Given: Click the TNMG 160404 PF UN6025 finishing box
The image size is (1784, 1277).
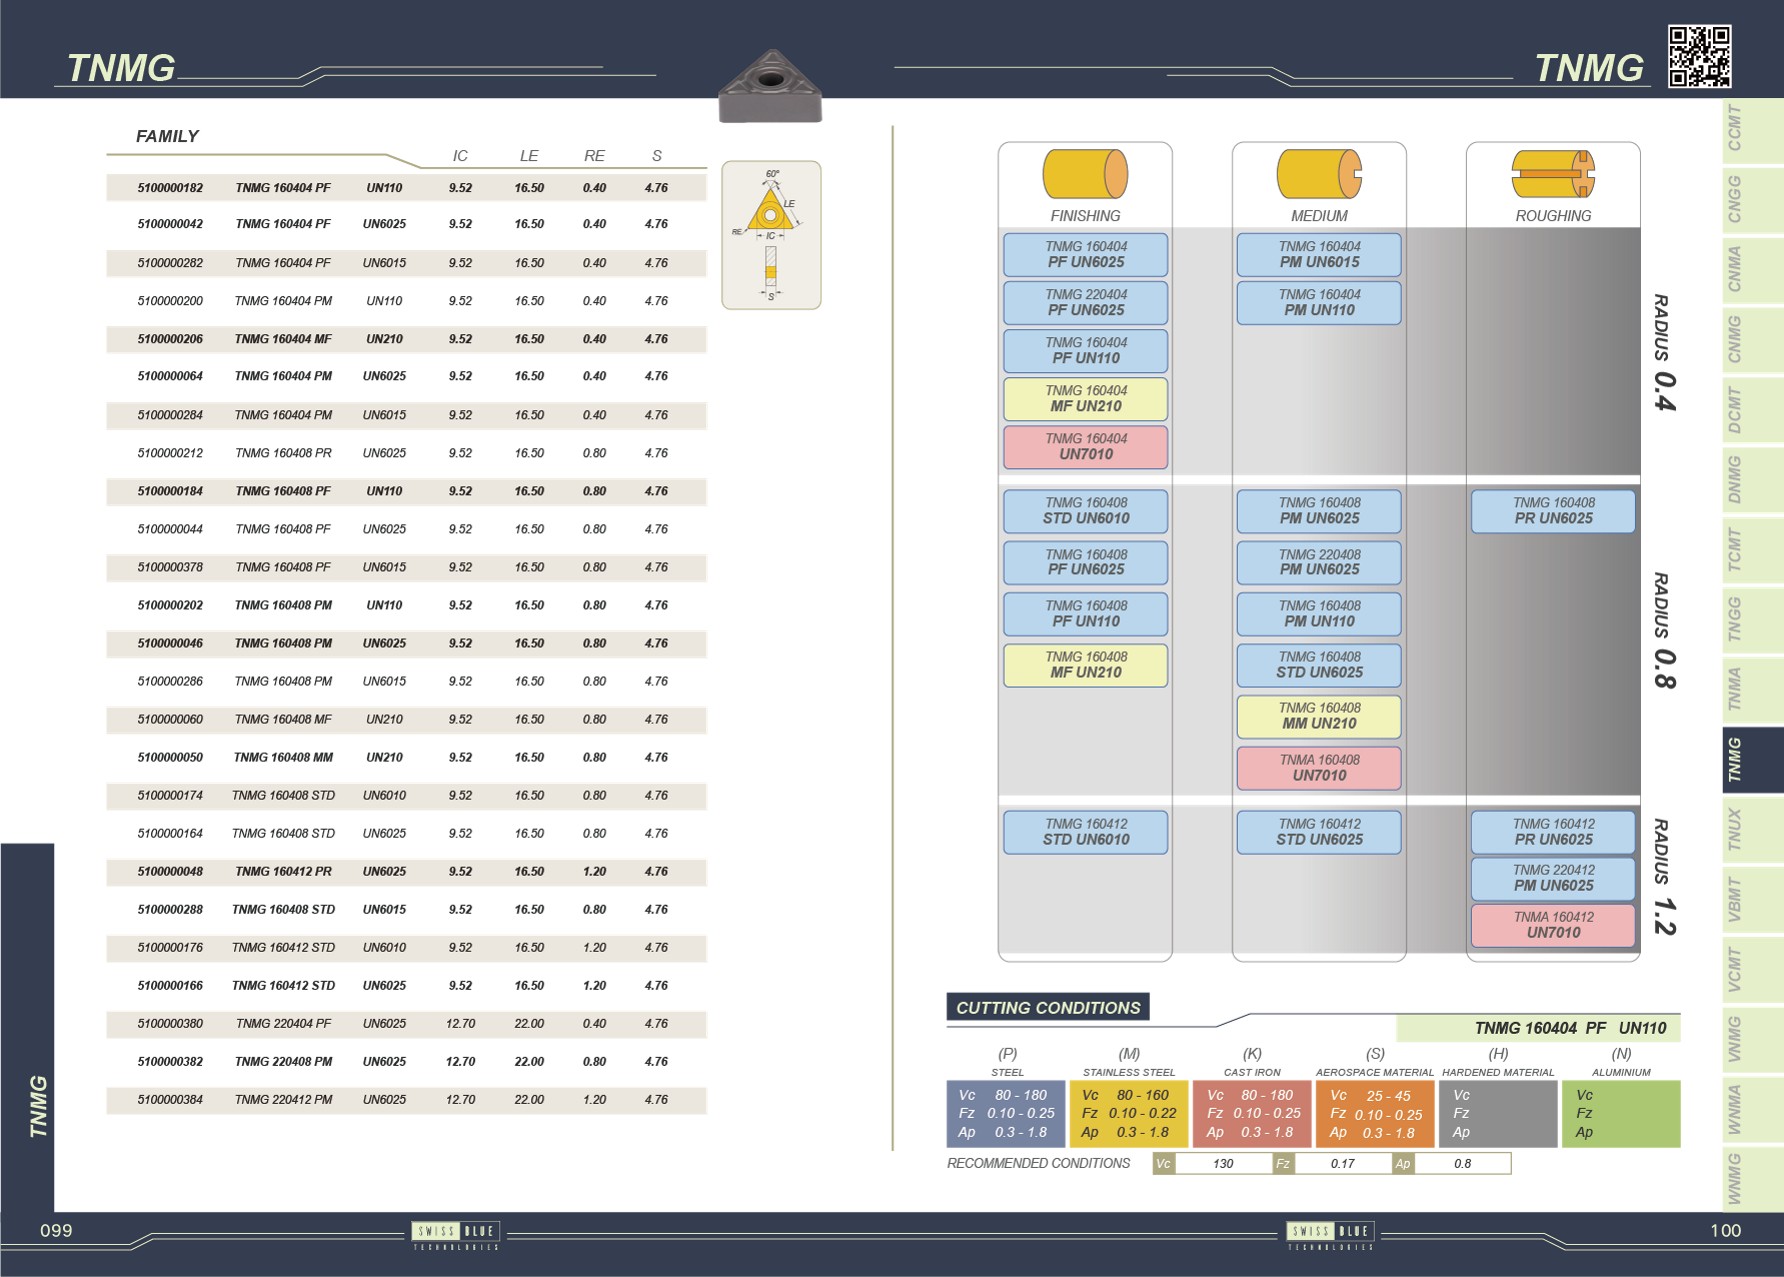Looking at the screenshot, I should 1085,255.
